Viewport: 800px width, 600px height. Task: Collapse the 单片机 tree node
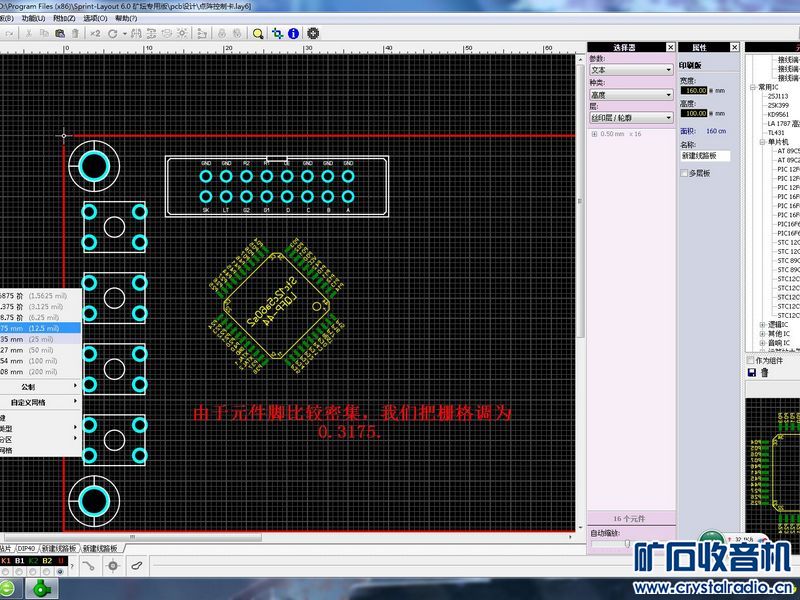[x=761, y=142]
